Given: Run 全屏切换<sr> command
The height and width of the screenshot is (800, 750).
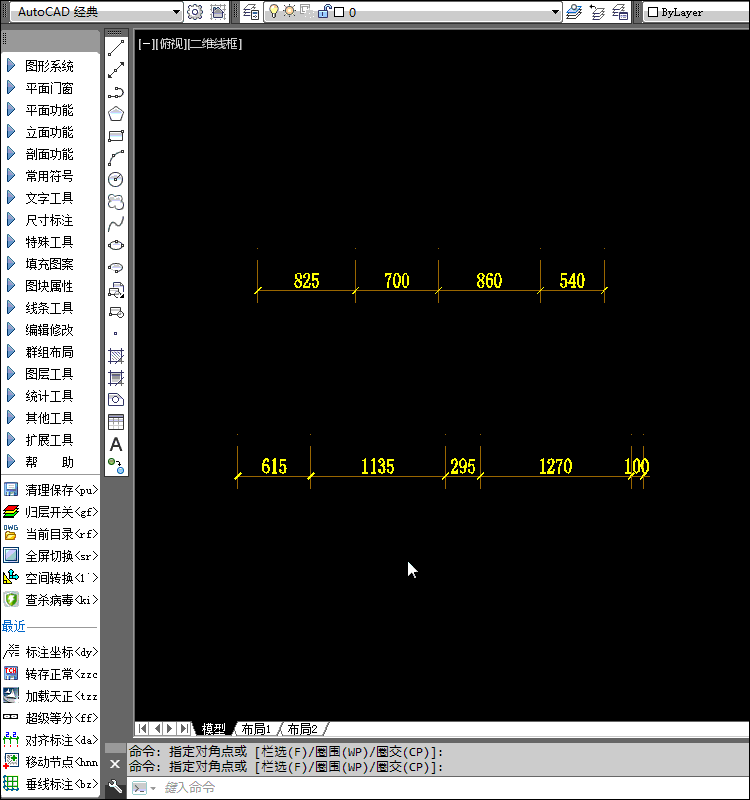Looking at the screenshot, I should coord(51,556).
